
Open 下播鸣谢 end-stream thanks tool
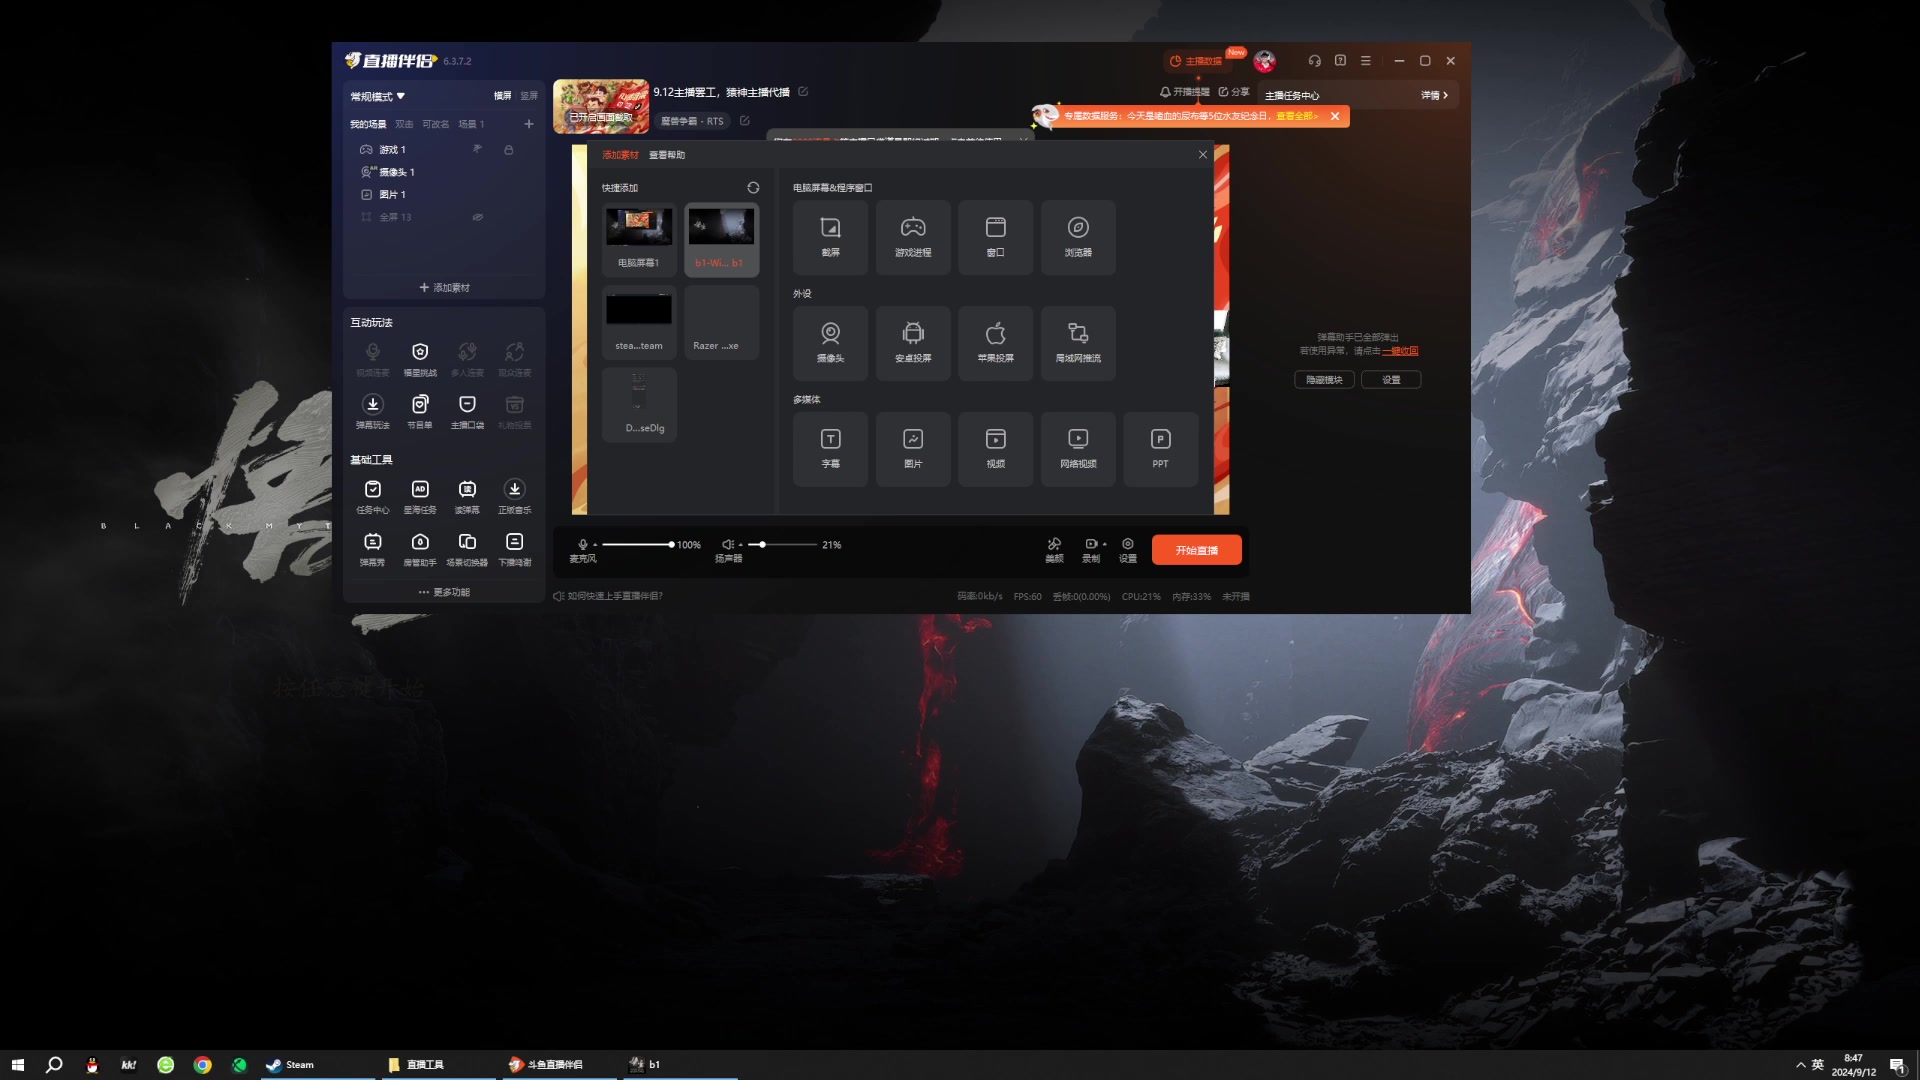(x=514, y=549)
